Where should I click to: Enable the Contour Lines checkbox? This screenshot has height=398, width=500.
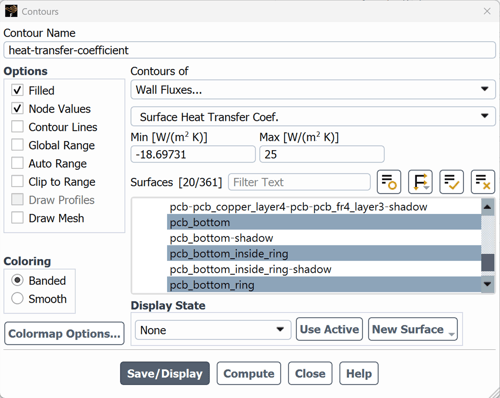(17, 127)
